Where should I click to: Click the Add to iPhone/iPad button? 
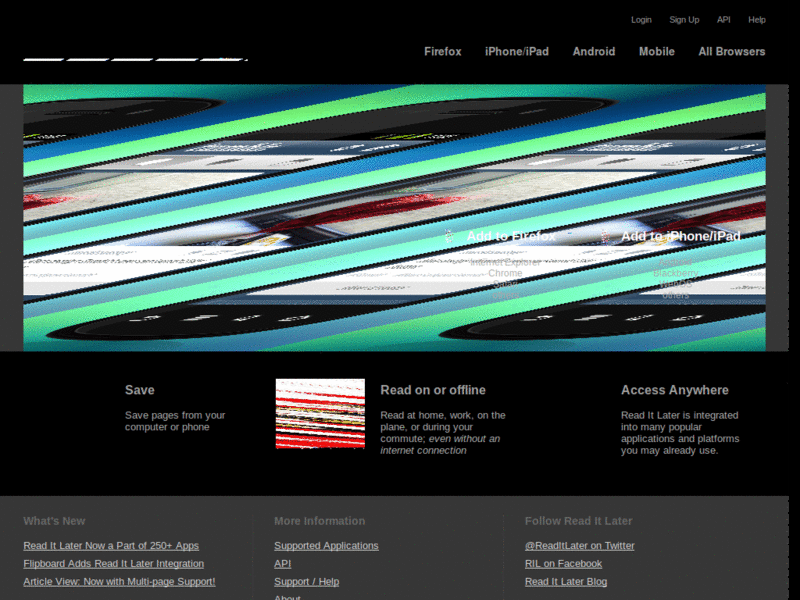point(681,236)
